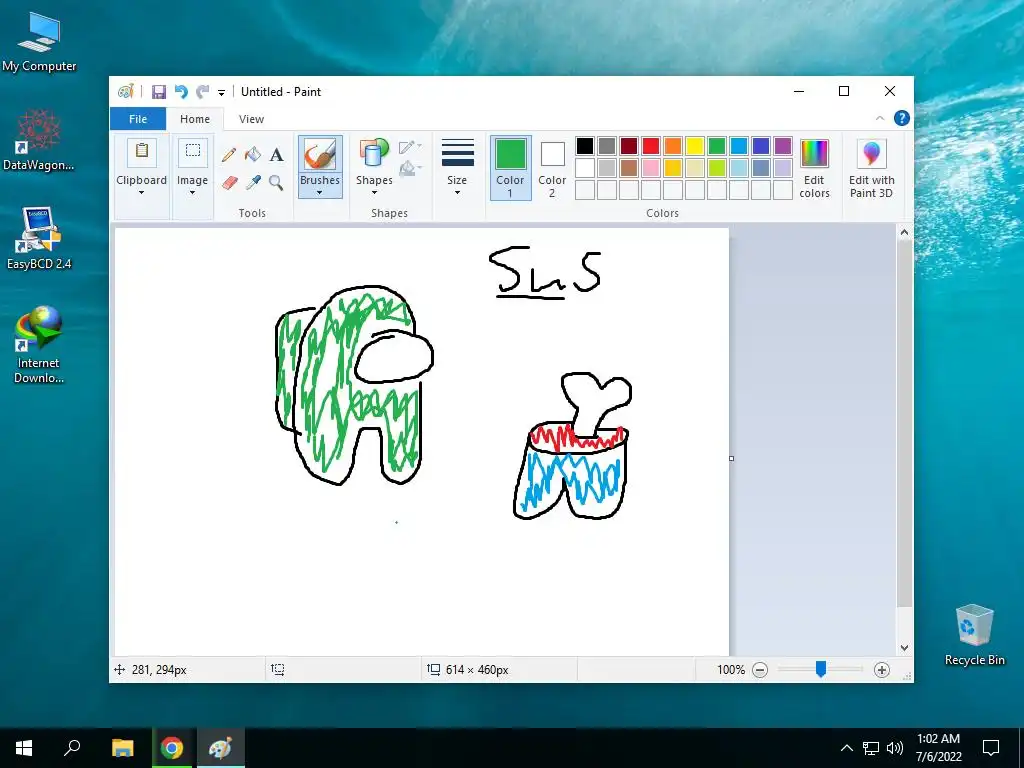Open Paint Help question mark icon
The image size is (1024, 768).
(901, 118)
